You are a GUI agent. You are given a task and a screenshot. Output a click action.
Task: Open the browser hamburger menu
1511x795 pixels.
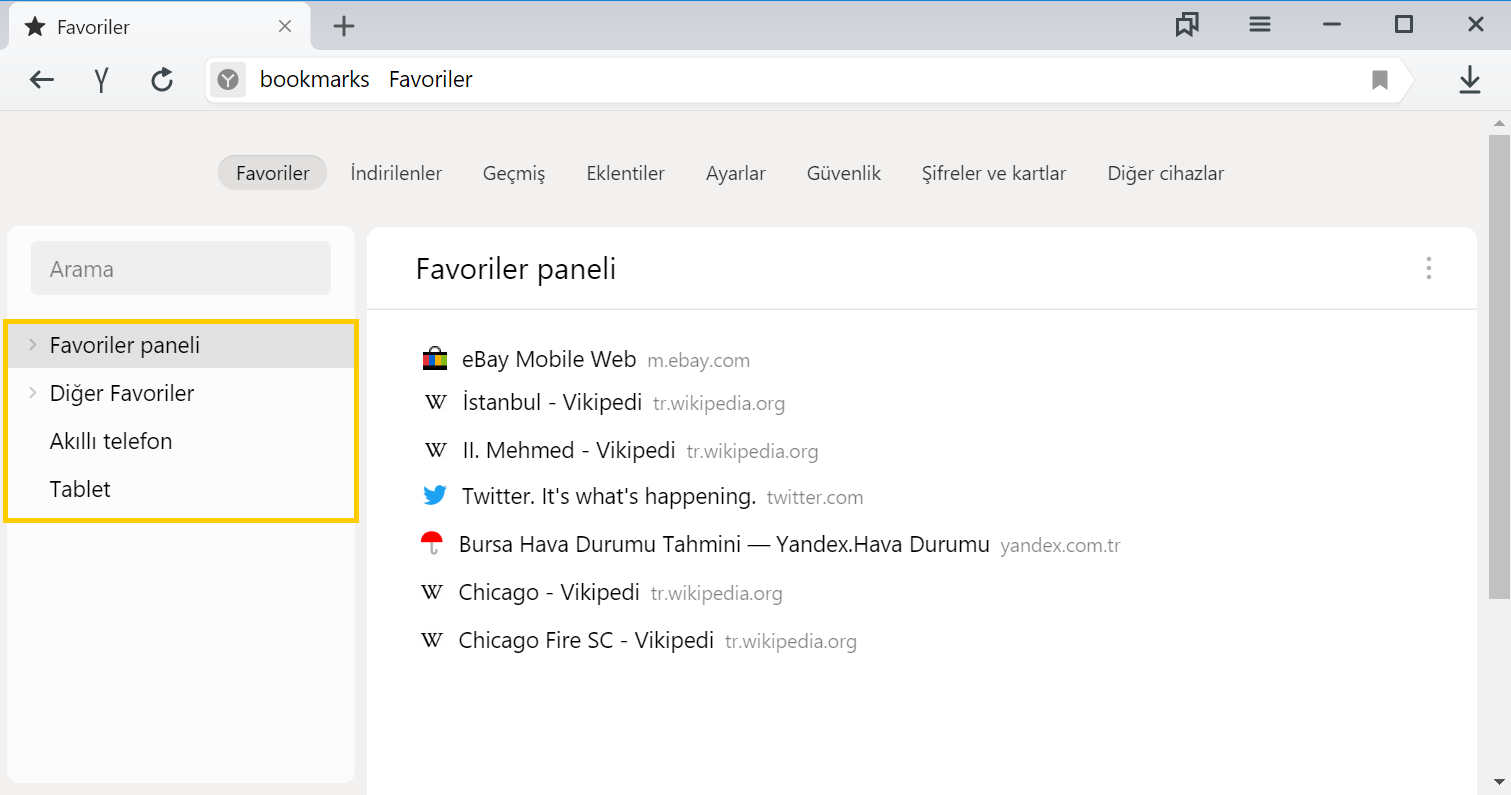[x=1260, y=25]
